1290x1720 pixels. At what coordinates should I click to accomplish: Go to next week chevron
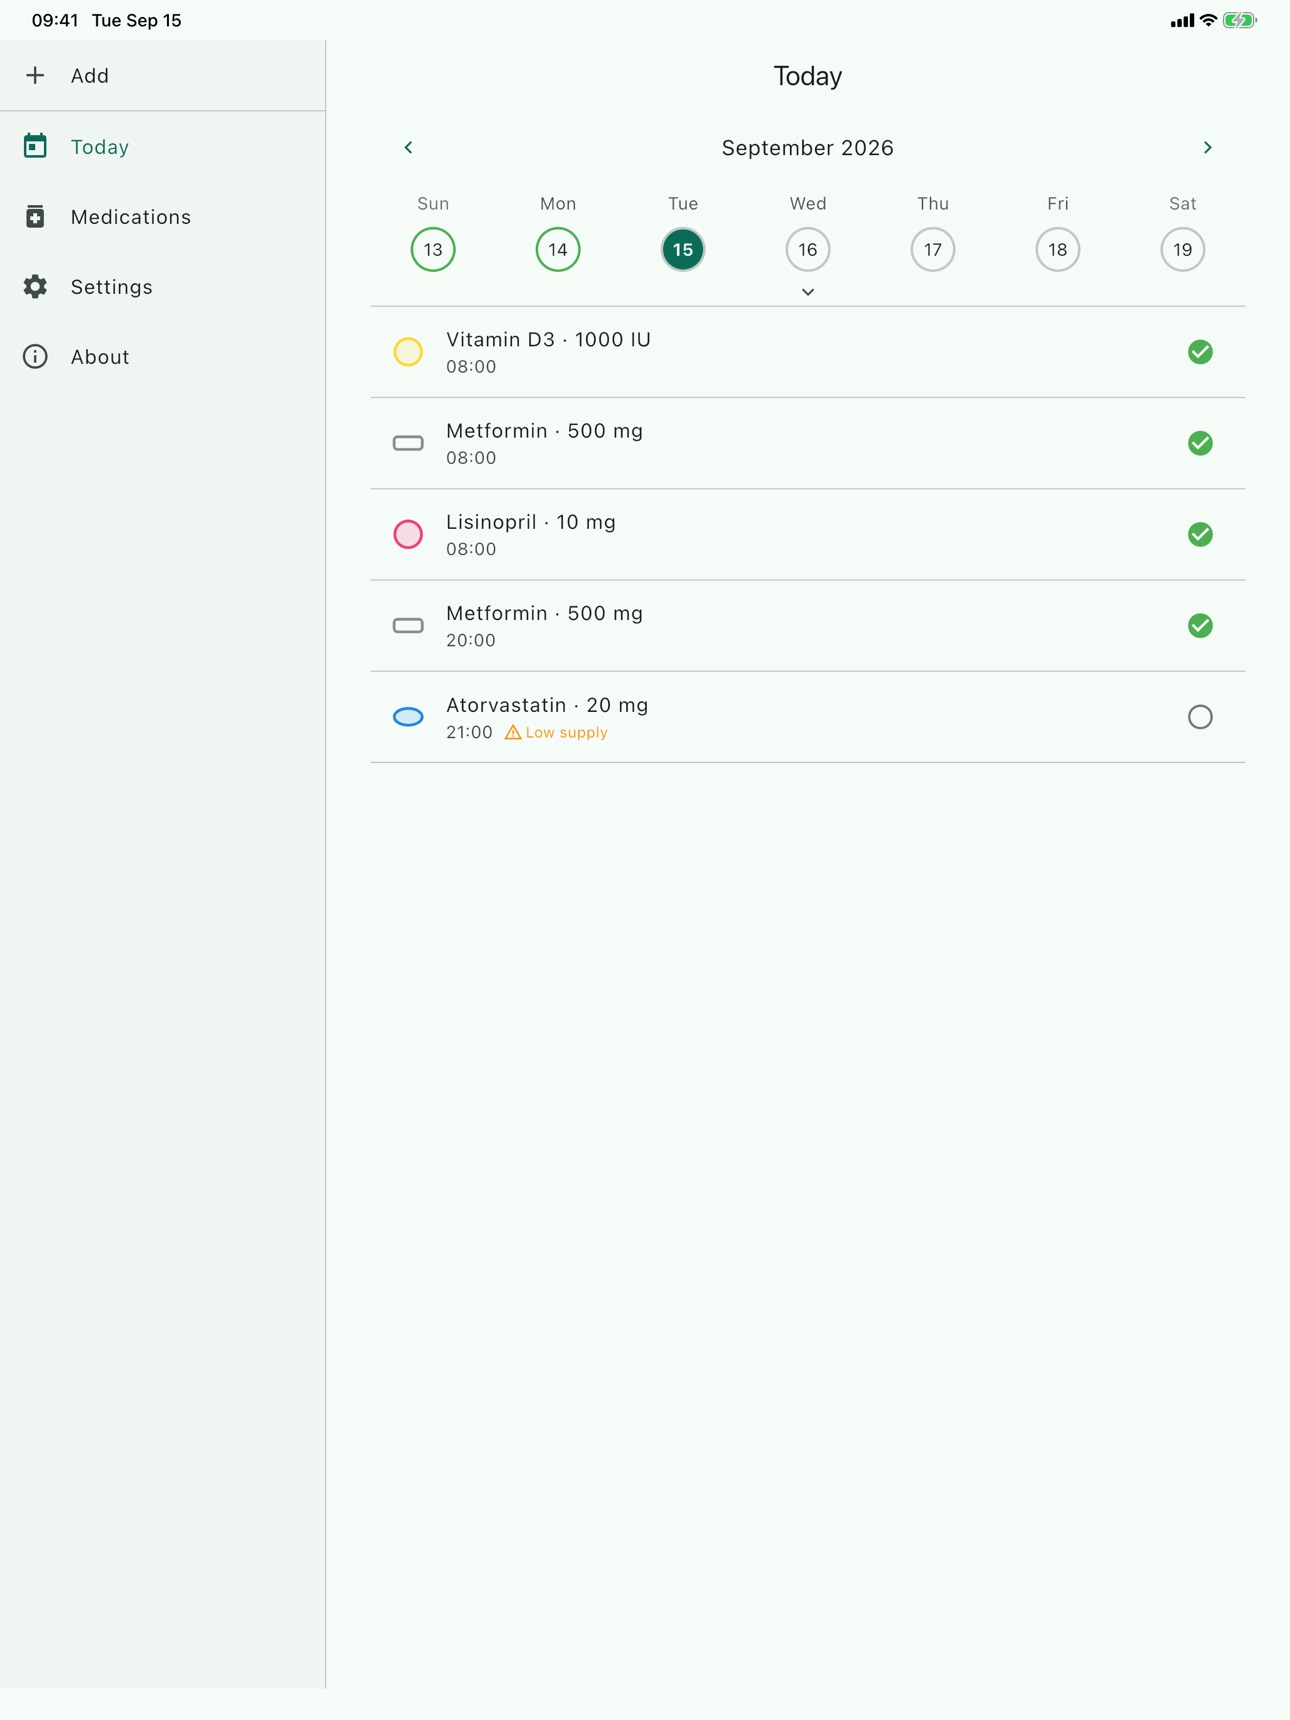(1208, 148)
